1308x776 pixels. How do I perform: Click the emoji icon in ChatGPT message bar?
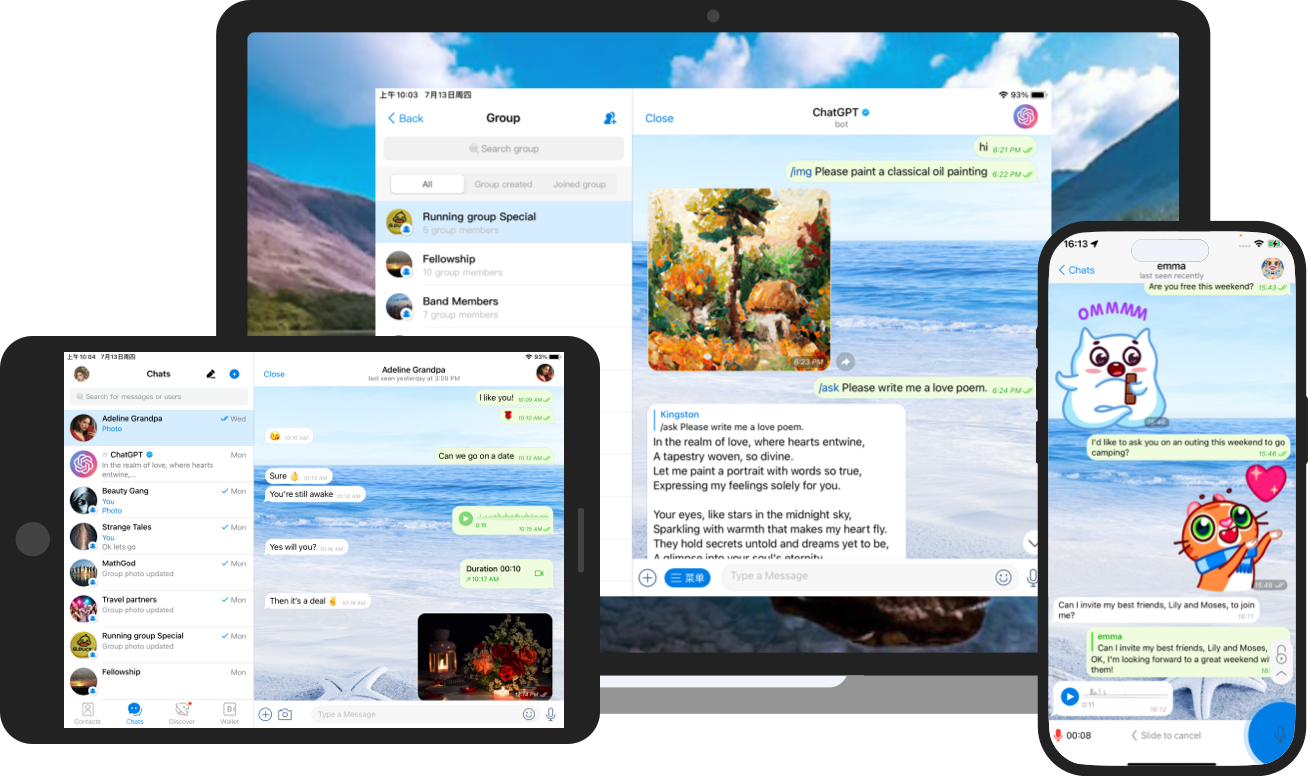tap(1003, 577)
